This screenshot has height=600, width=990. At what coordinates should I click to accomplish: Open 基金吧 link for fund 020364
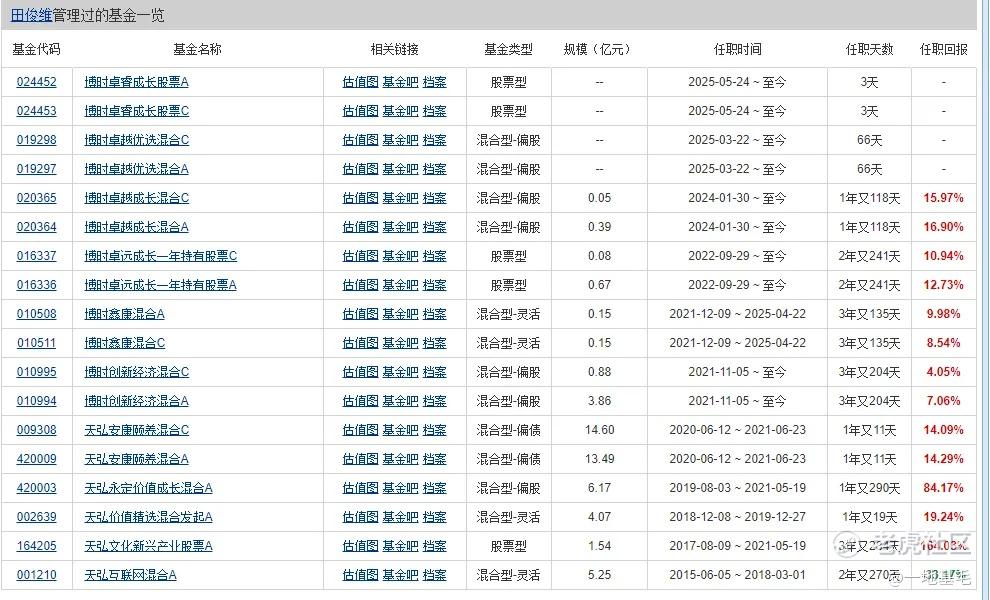click(400, 227)
